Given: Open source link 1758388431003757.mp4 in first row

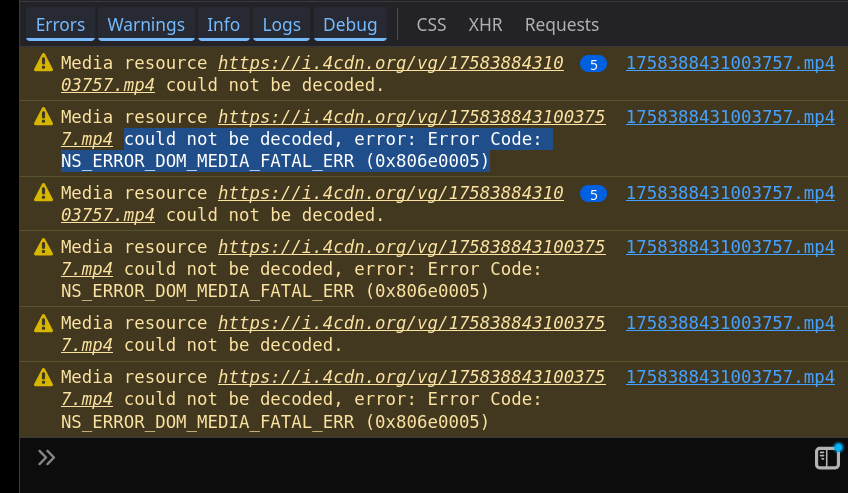Looking at the screenshot, I should 730,63.
